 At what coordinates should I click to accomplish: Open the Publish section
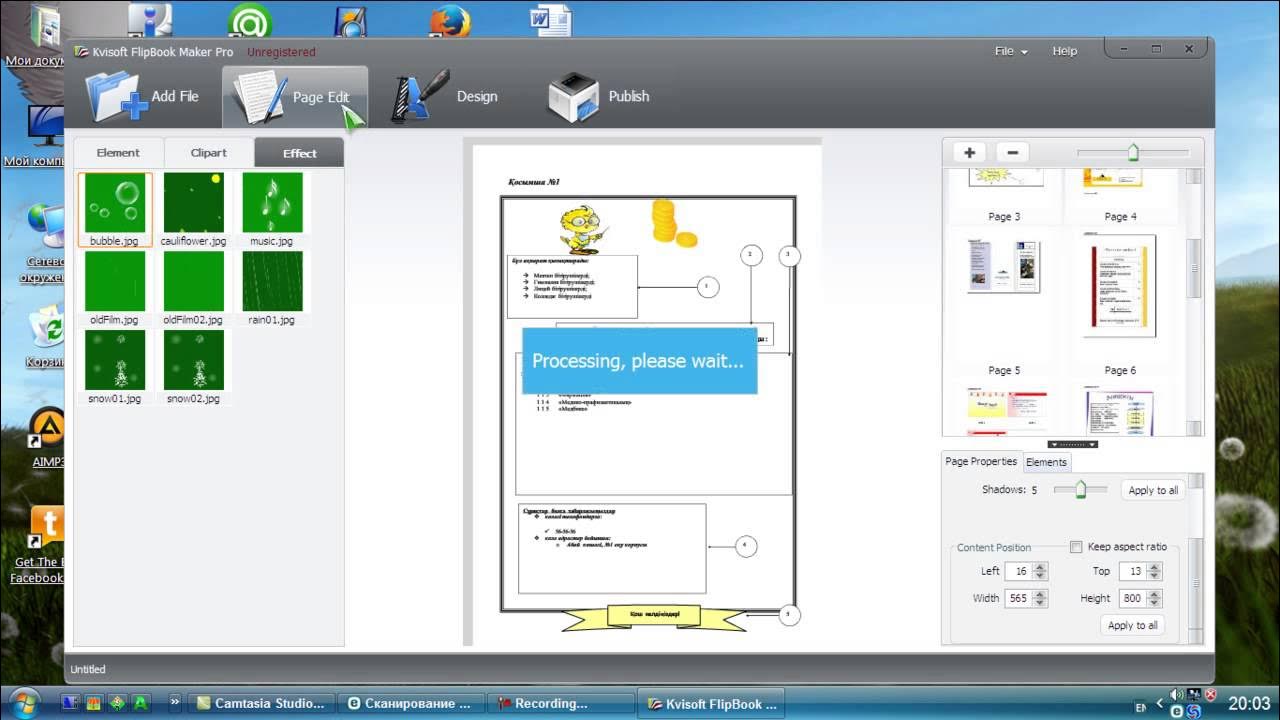tap(598, 97)
